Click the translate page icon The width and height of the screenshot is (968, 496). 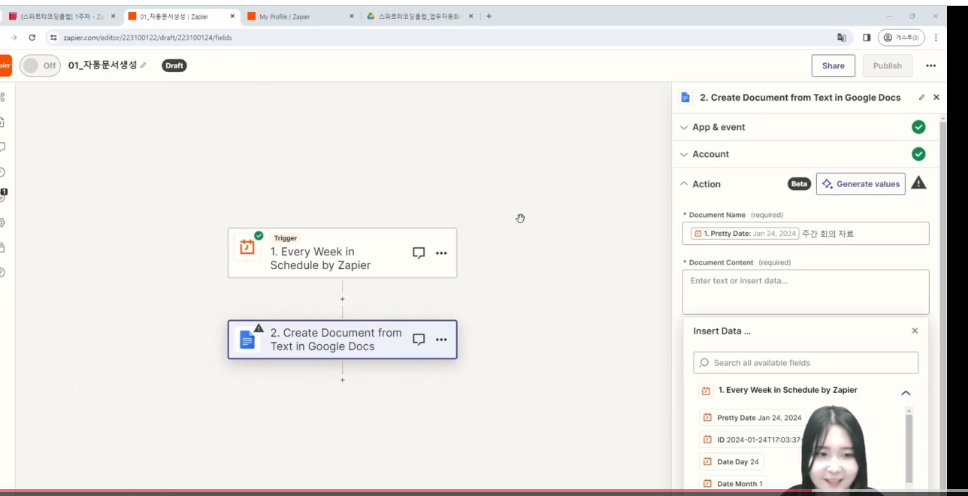coord(841,38)
